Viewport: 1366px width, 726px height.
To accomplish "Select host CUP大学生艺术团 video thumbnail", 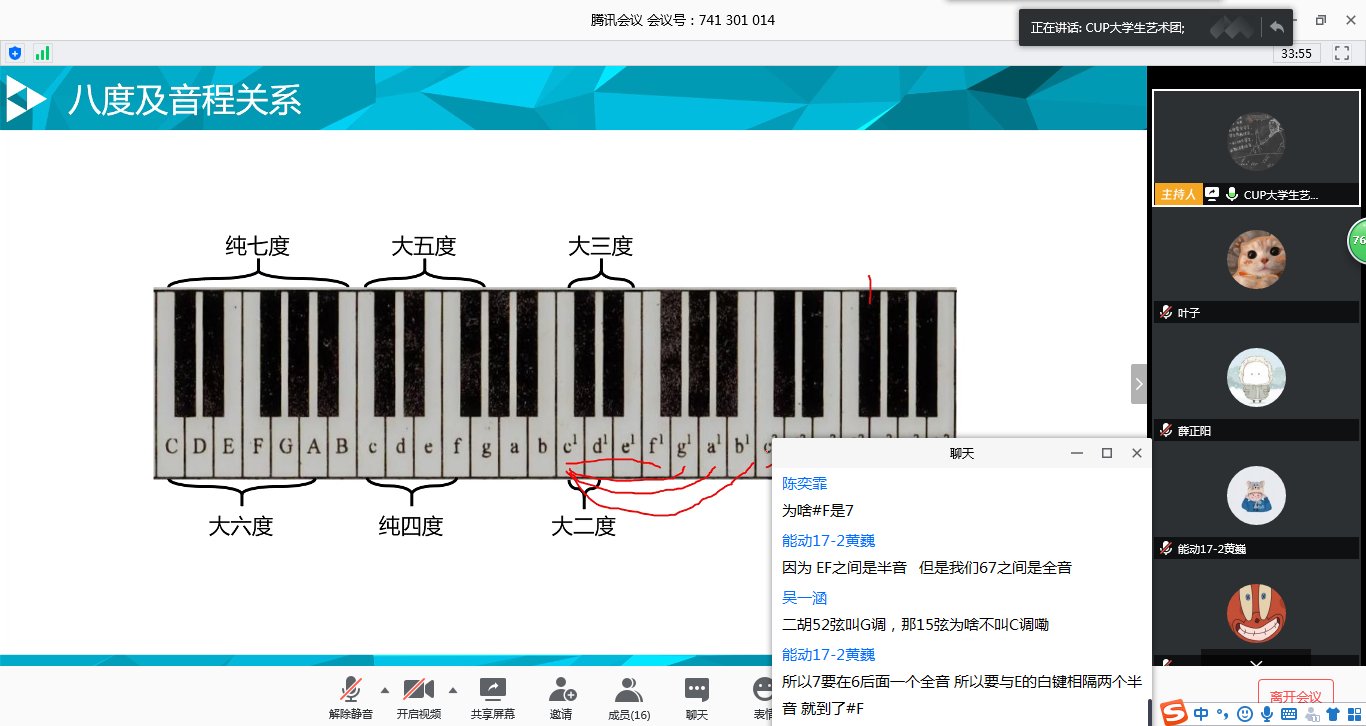I will pos(1256,140).
